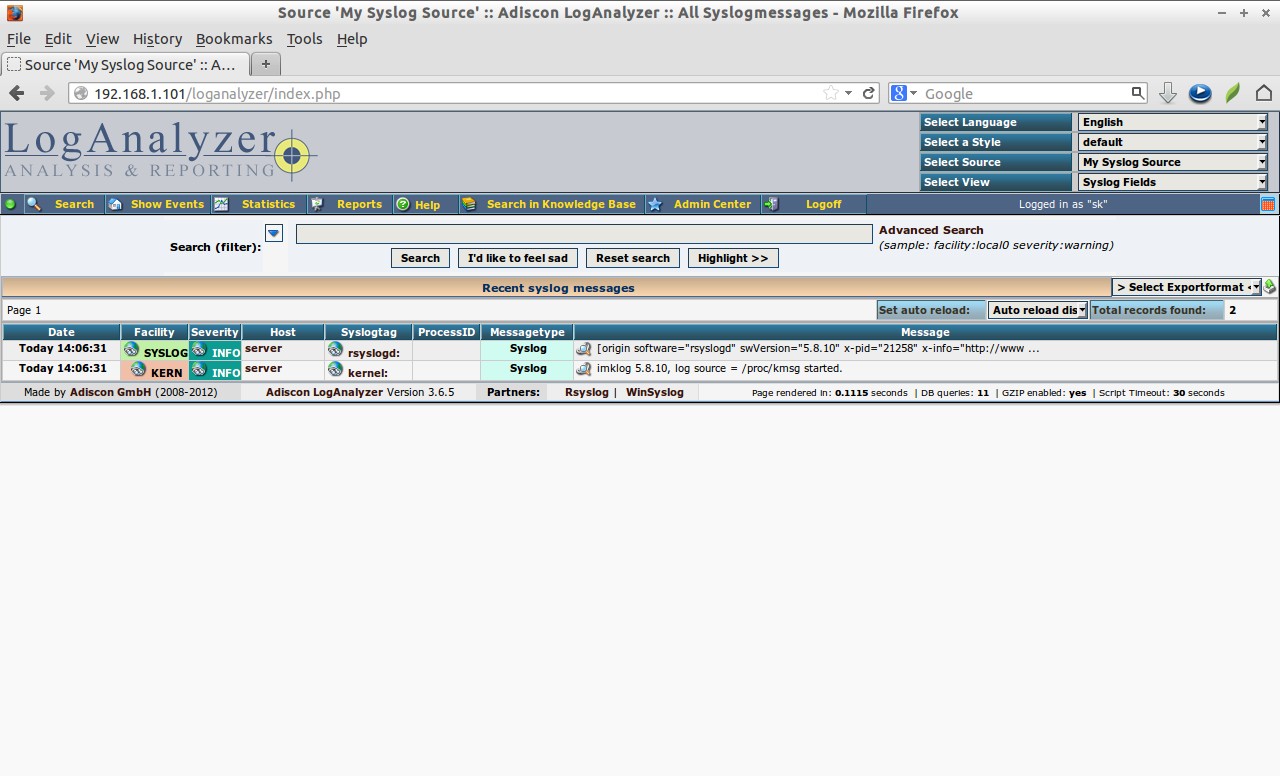Open the Auto reload dropdown
This screenshot has height=776, width=1280.
(x=1038, y=310)
